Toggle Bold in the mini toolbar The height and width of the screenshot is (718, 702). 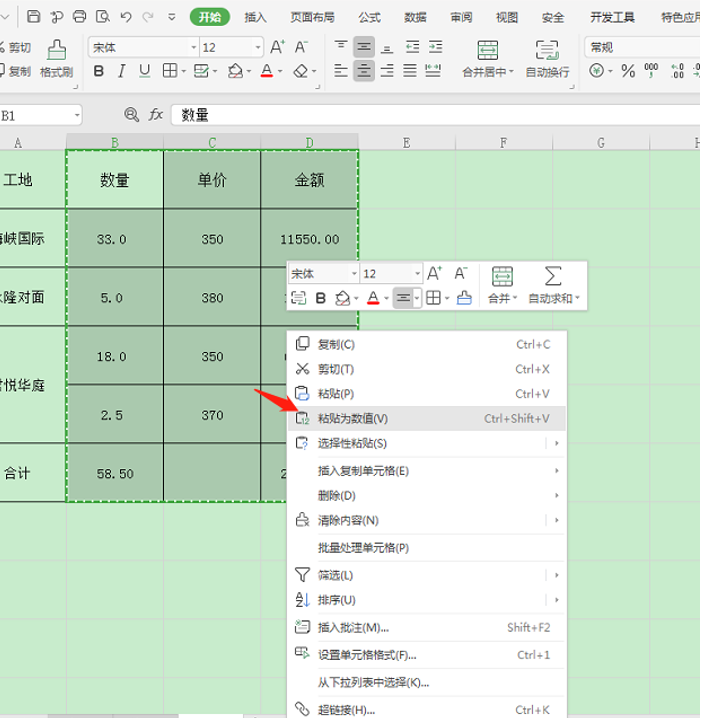pyautogui.click(x=321, y=299)
